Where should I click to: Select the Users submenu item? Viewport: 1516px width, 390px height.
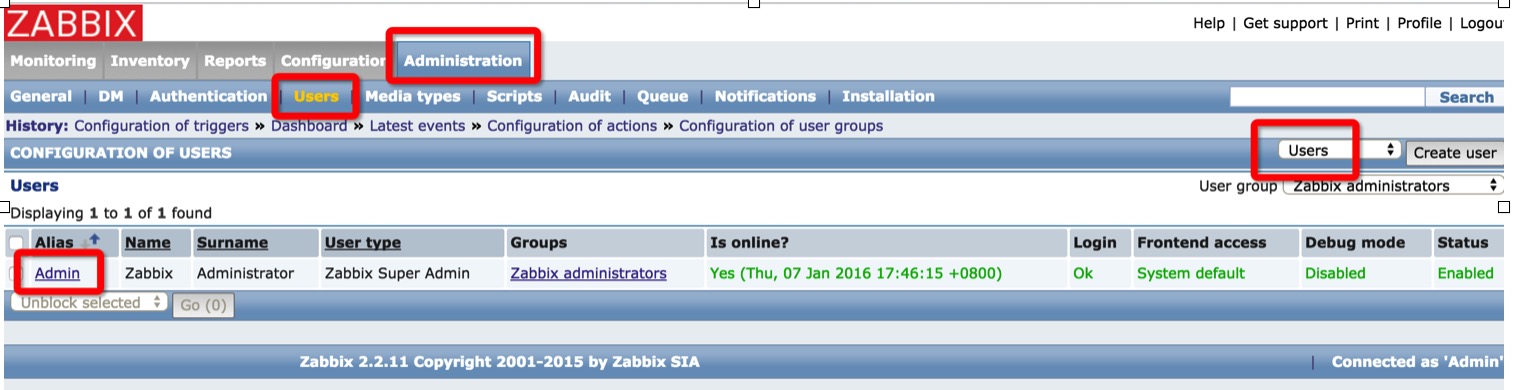[x=316, y=97]
